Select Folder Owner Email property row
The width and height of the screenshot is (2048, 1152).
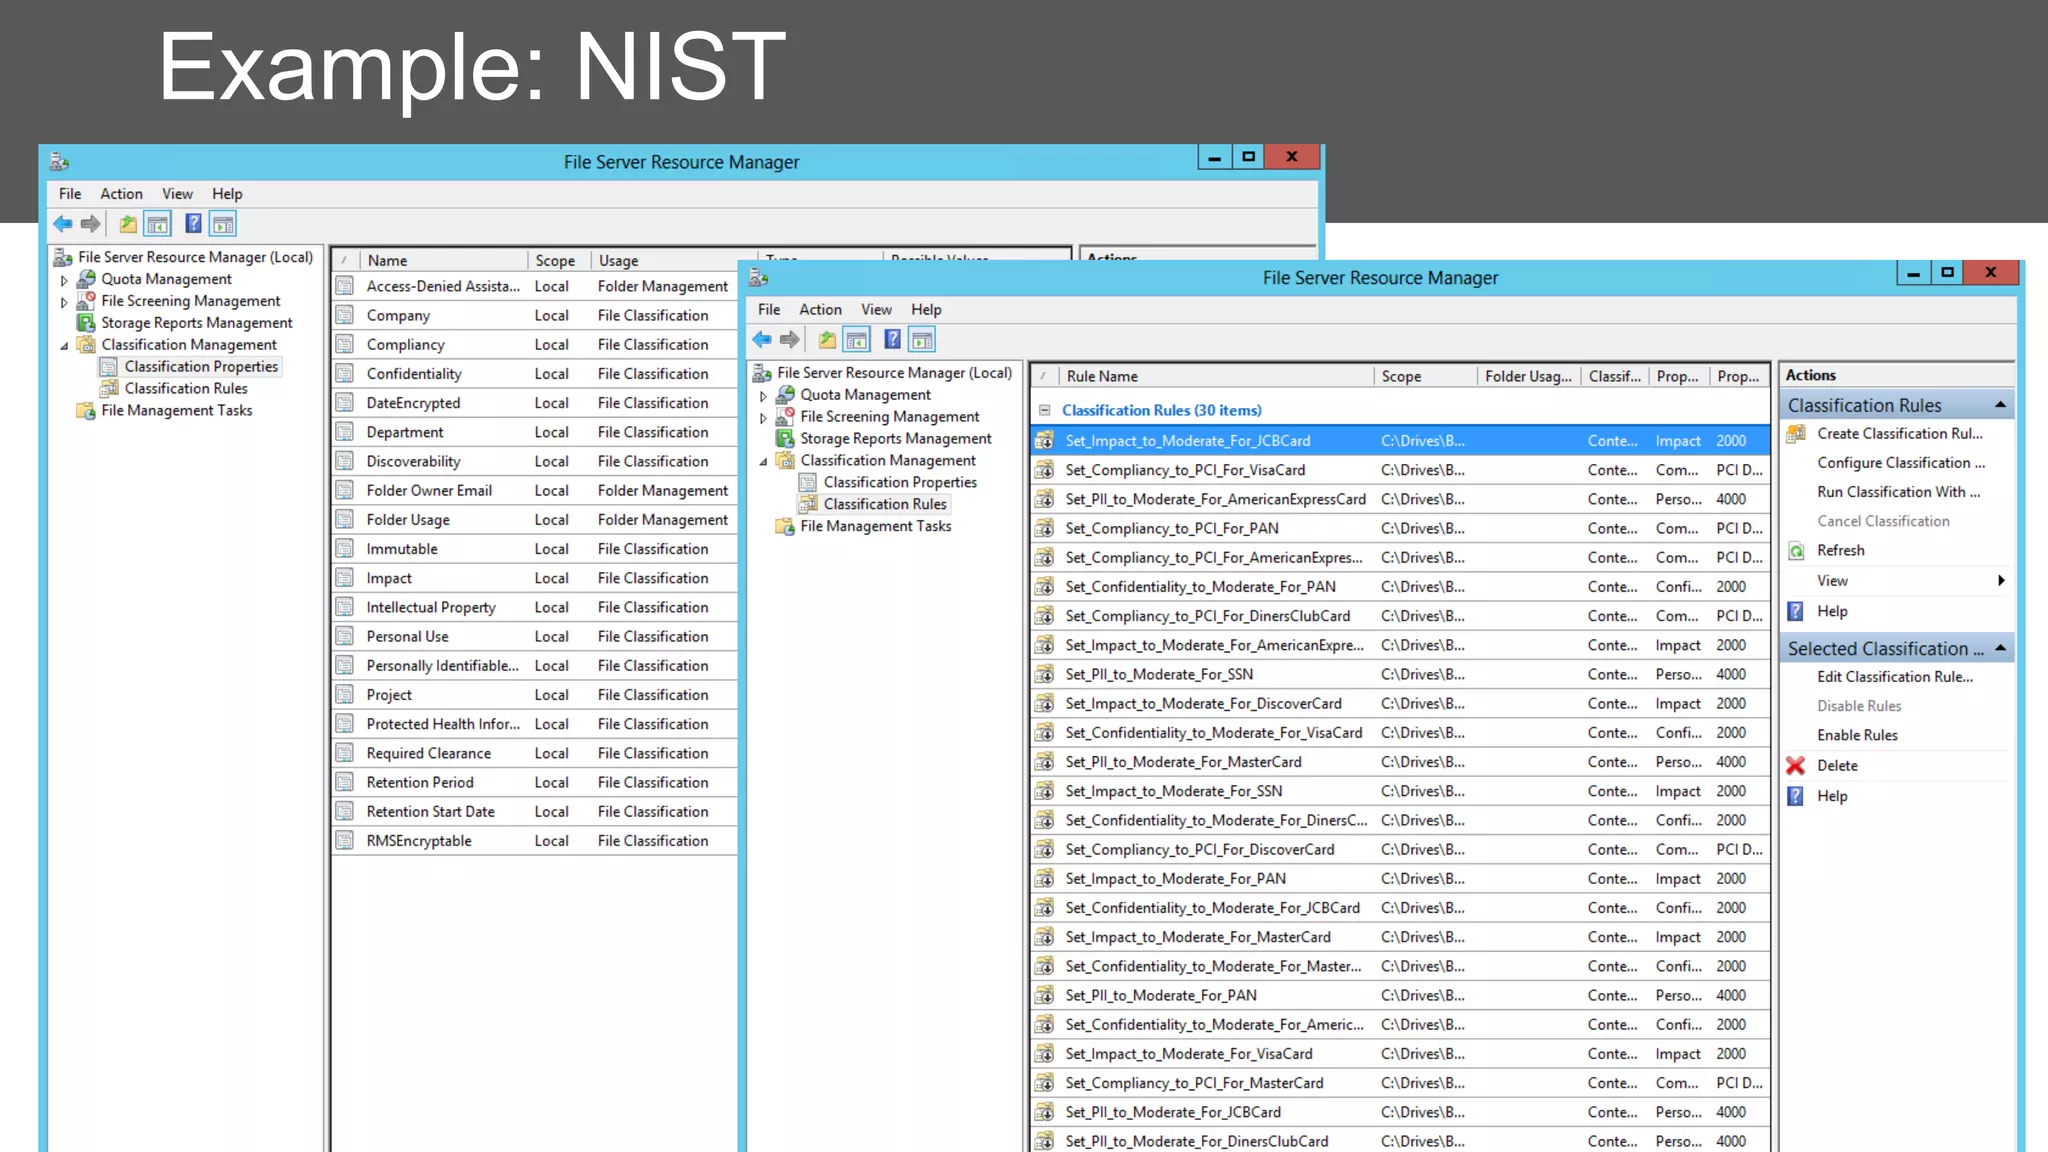point(535,490)
